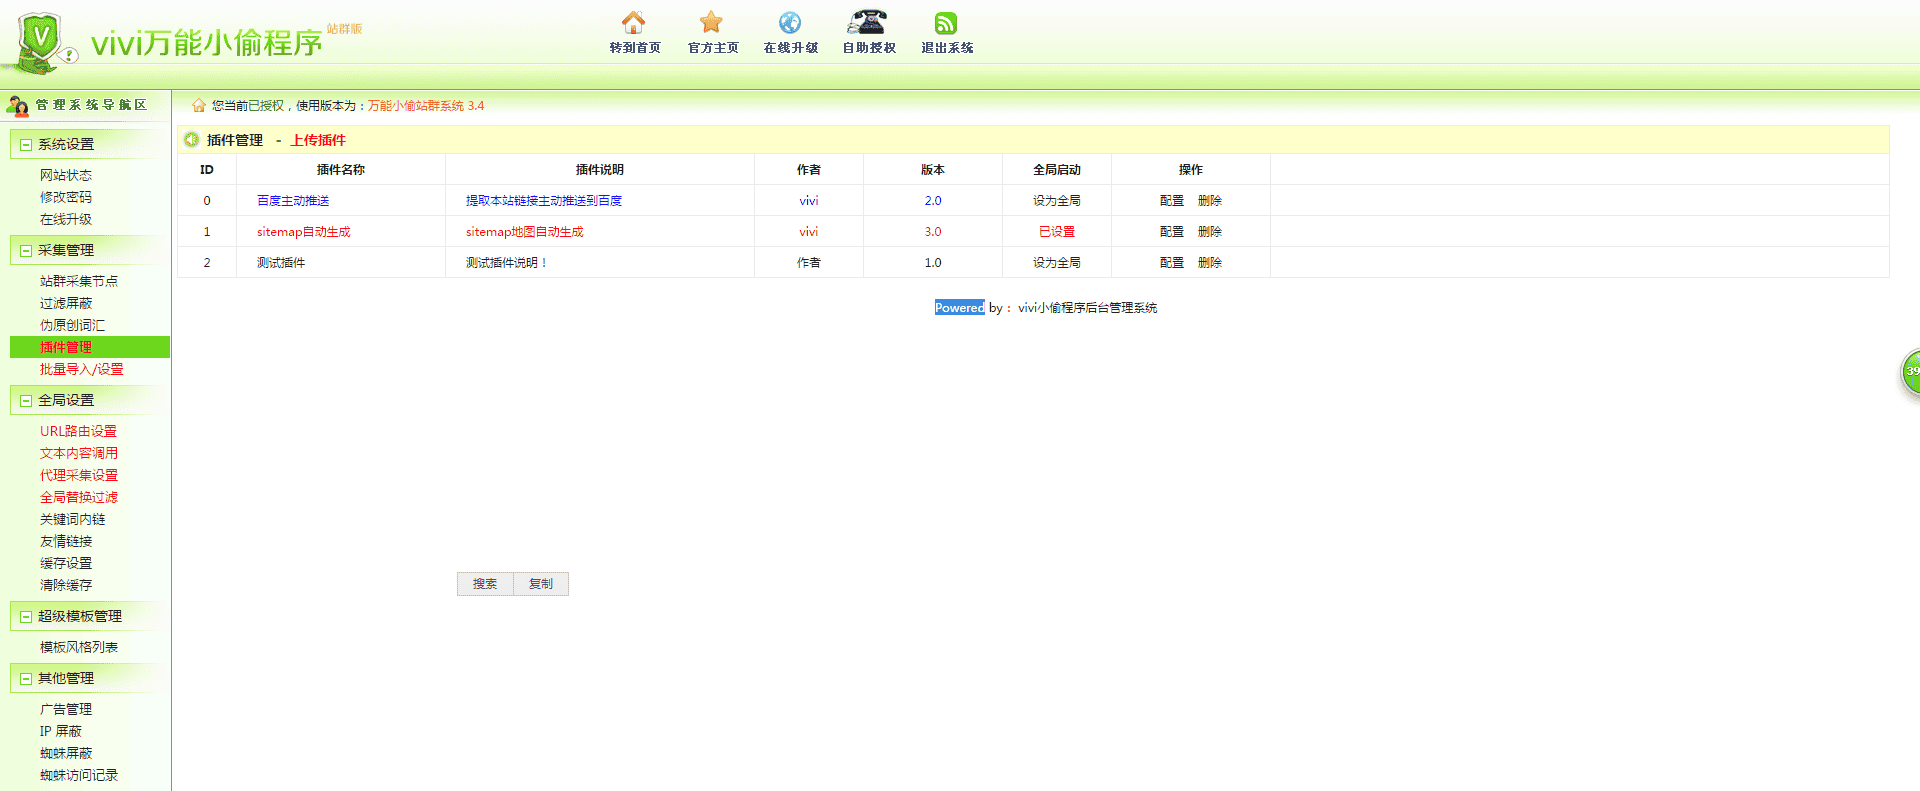Open the 百度主动推送 plugin link
The height and width of the screenshot is (791, 1920).
coord(293,201)
